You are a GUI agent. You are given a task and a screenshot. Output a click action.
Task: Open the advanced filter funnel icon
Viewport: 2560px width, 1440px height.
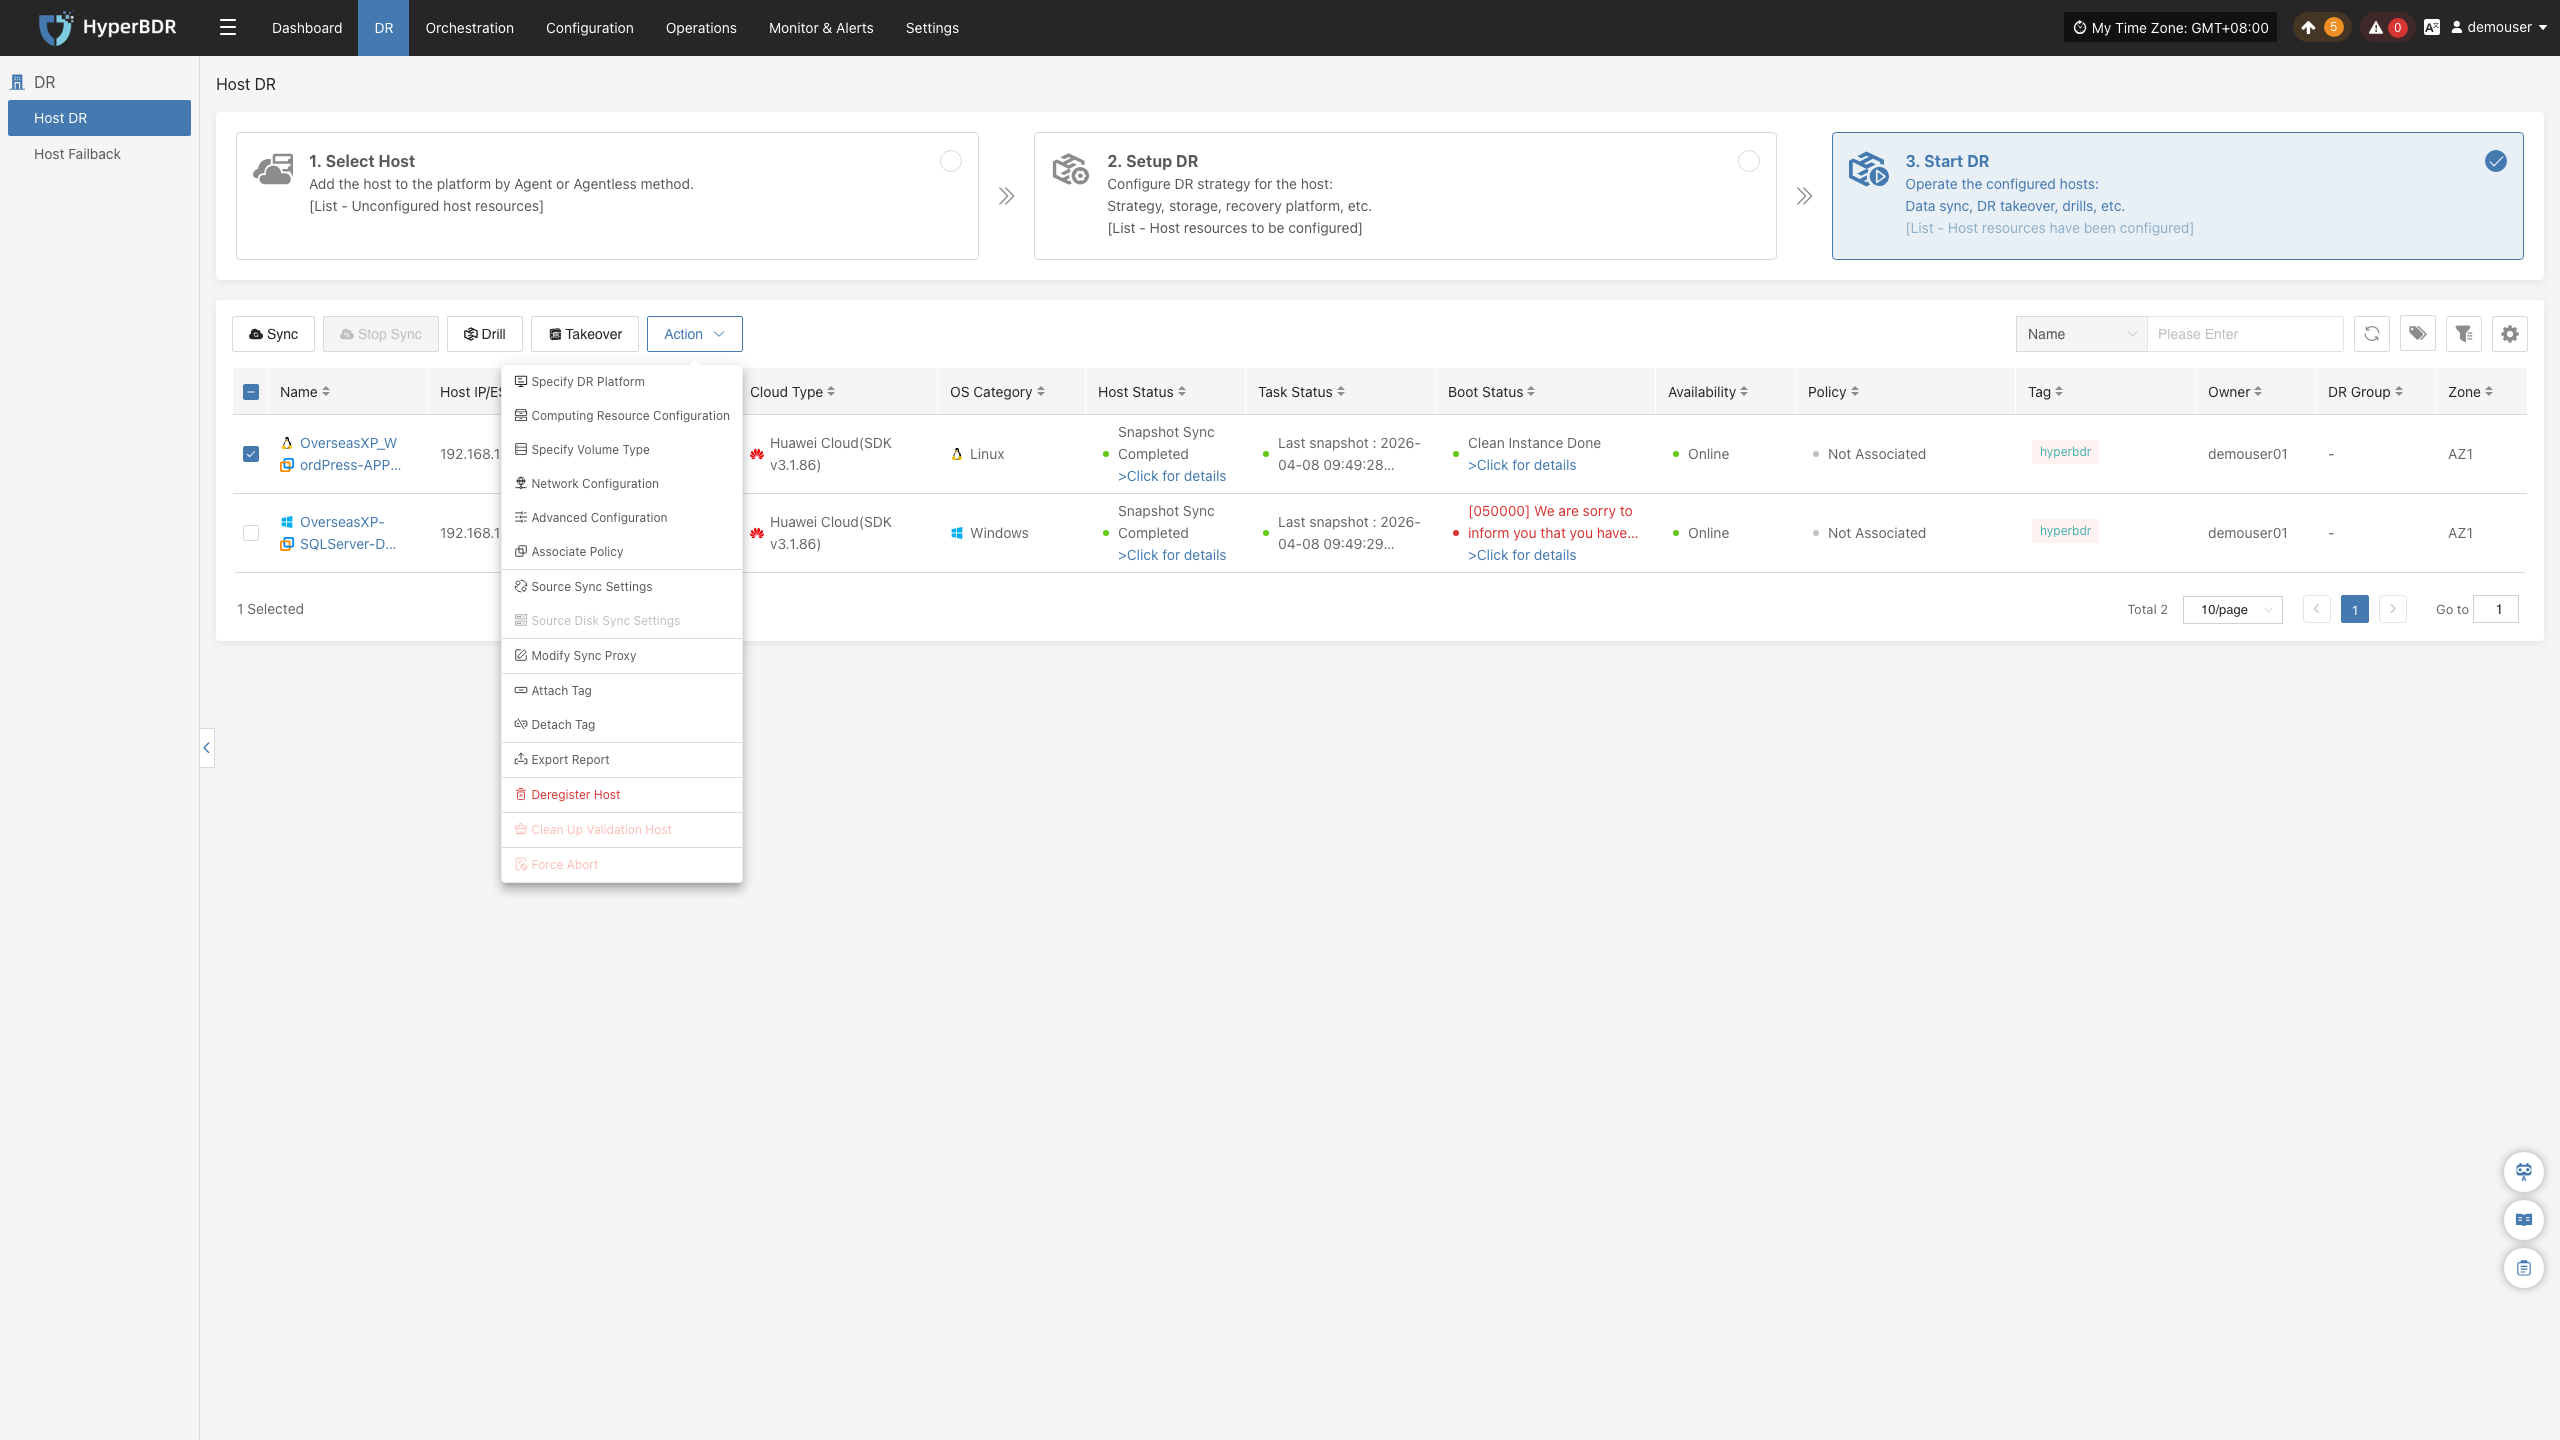pos(2464,334)
